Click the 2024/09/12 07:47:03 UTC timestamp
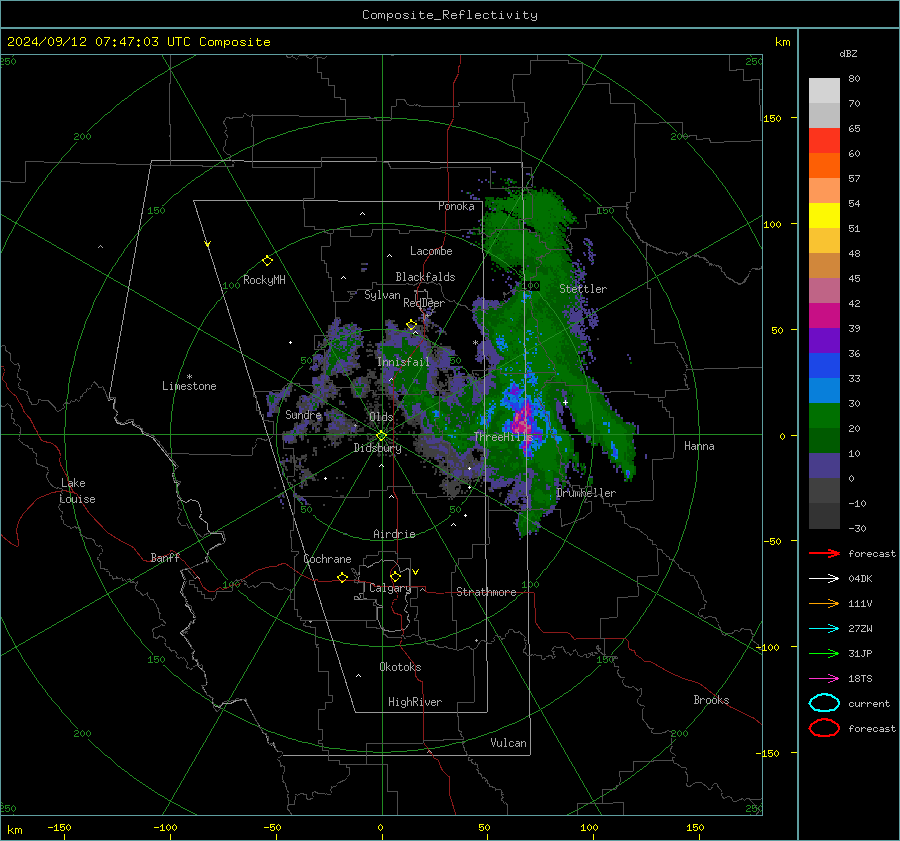The width and height of the screenshot is (900, 841). (99, 42)
